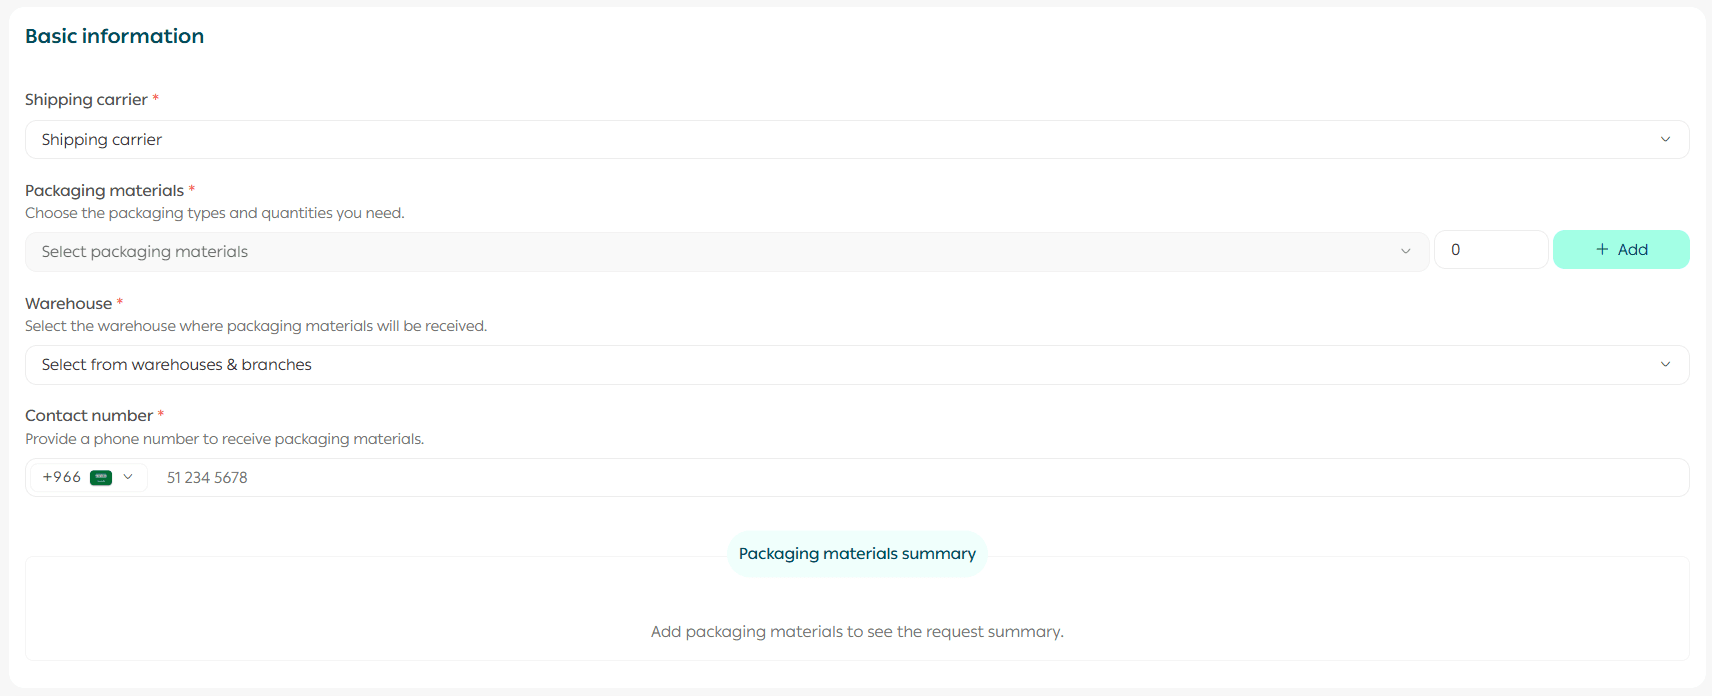Click the Warehouse field label
This screenshot has width=1712, height=696.
pos(68,304)
